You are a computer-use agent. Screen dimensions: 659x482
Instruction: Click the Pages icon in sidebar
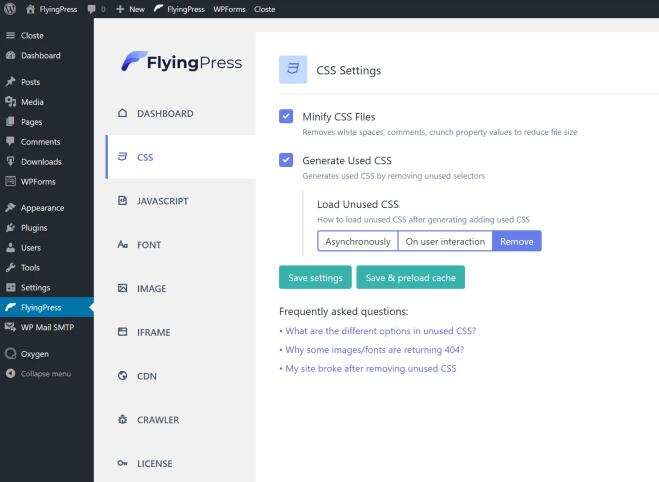[x=11, y=121]
